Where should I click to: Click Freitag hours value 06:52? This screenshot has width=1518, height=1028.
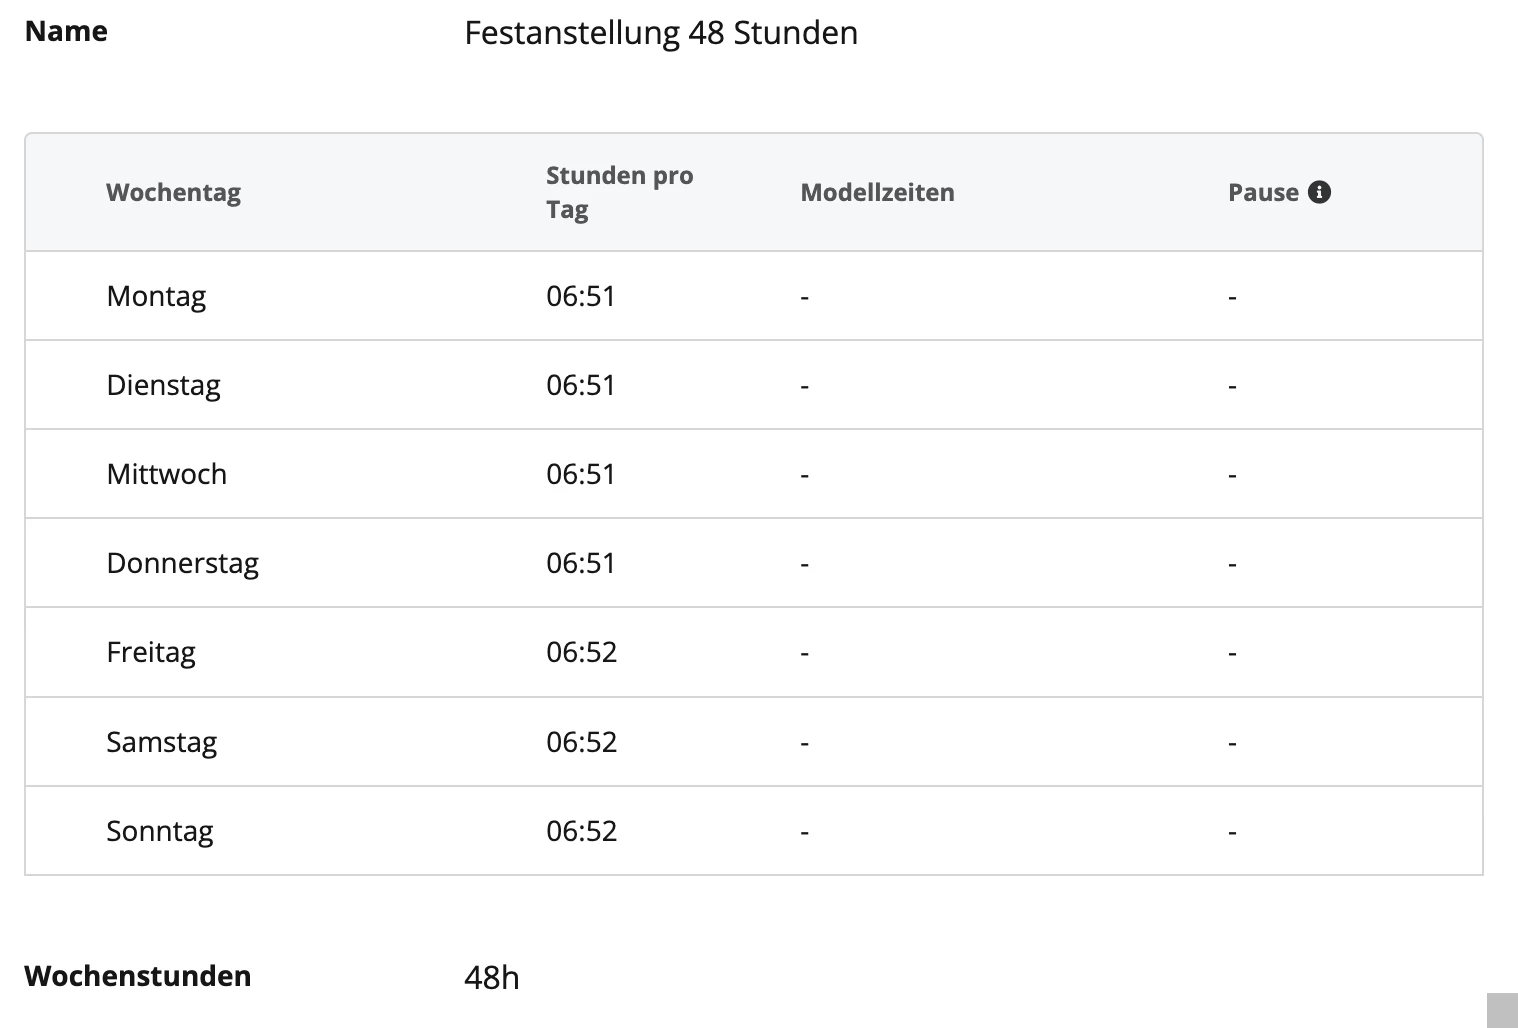click(581, 652)
